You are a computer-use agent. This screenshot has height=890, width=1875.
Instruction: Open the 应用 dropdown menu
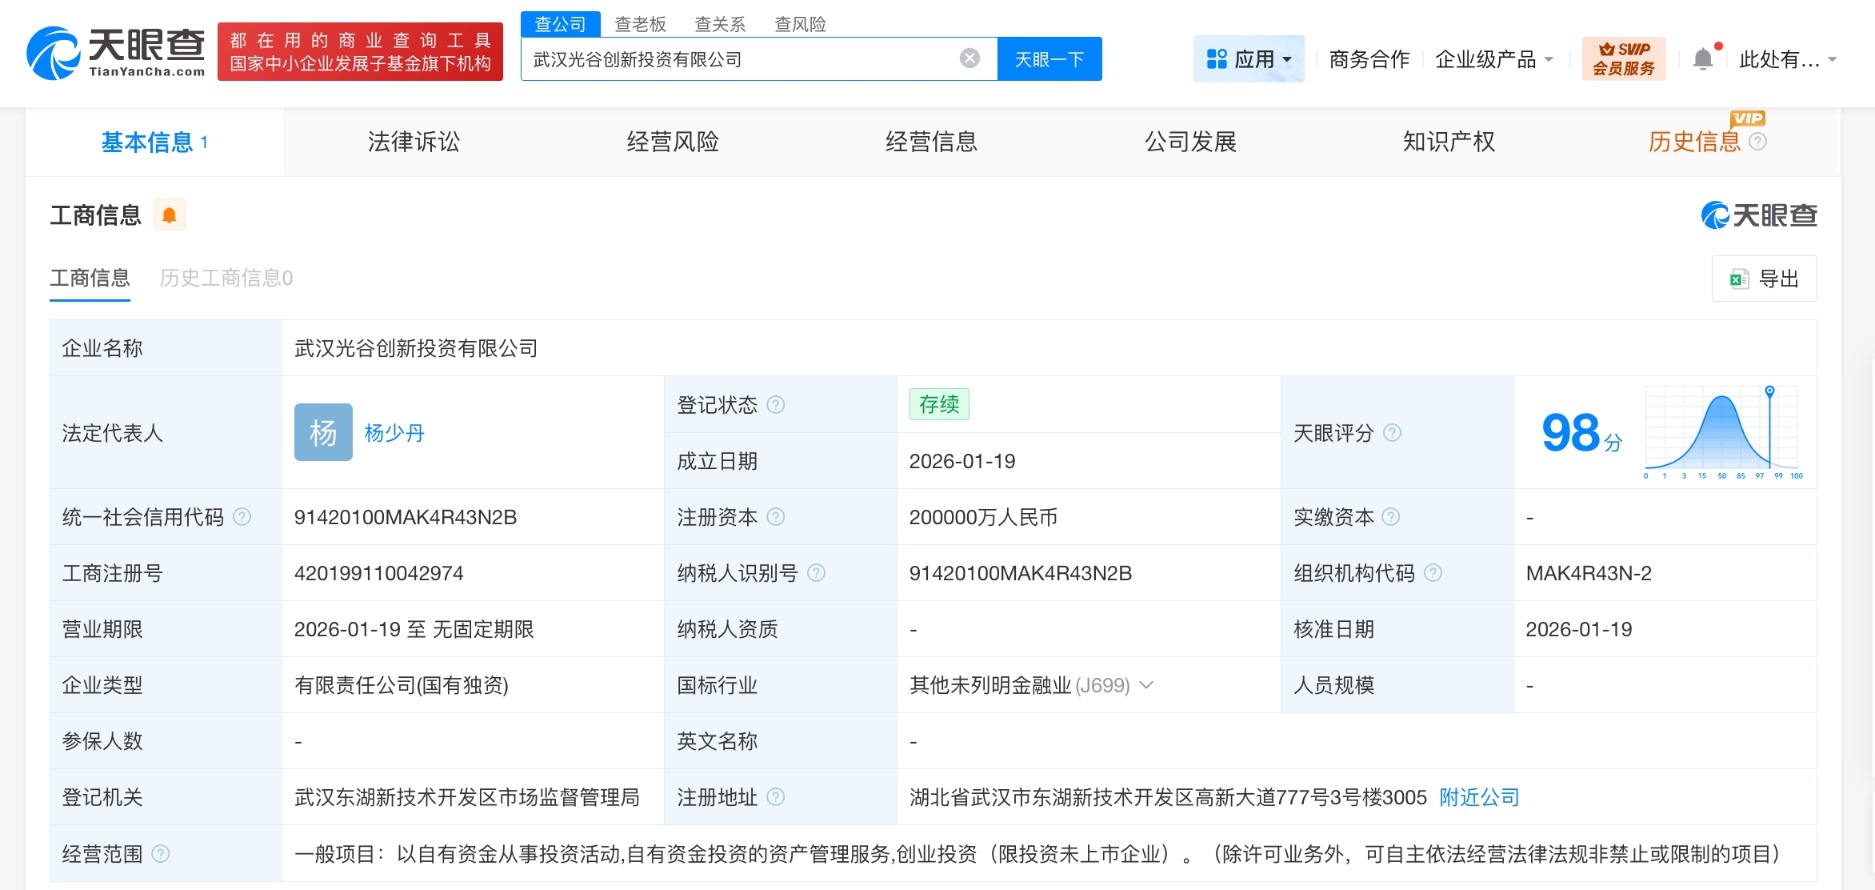[1249, 59]
